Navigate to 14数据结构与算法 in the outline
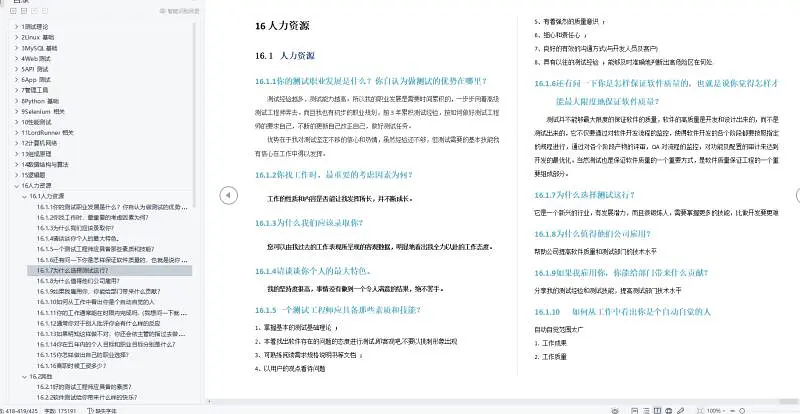 click(44, 164)
